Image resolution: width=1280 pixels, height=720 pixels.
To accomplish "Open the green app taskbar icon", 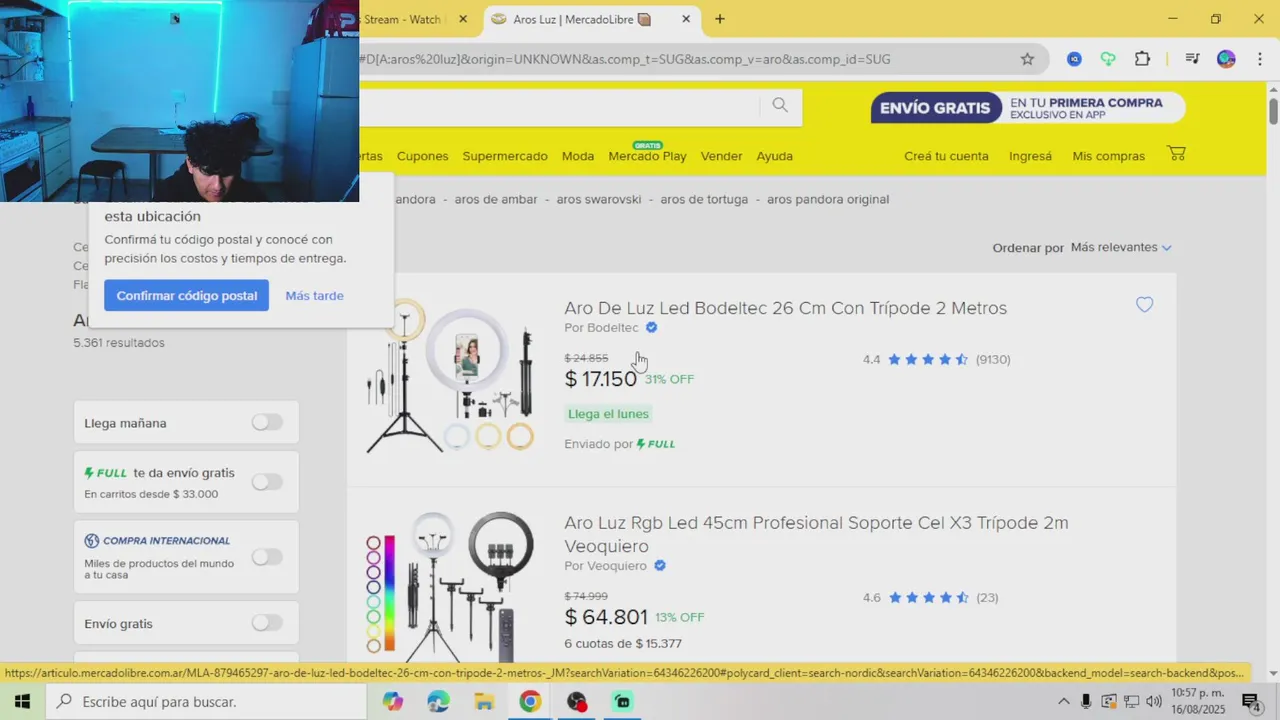I will (x=623, y=702).
